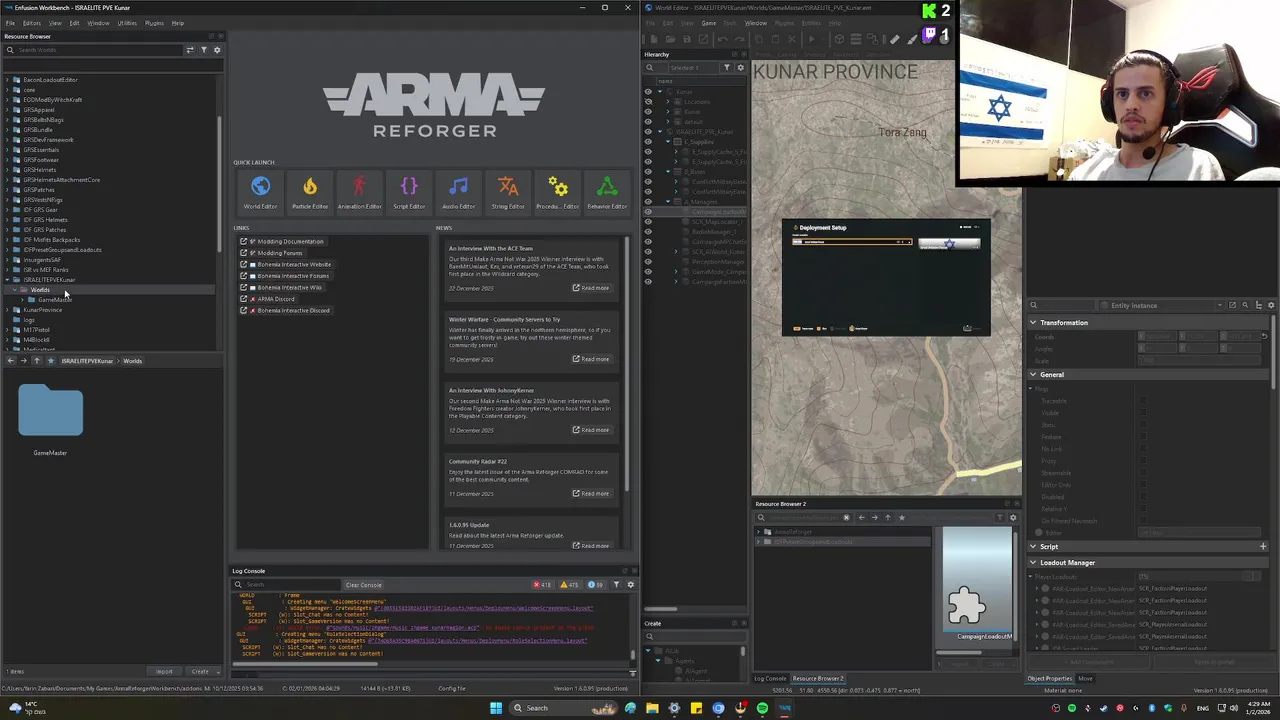Screen dimensions: 1280x720
Task: Open the Game menu in World Editor
Action: [x=708, y=23]
